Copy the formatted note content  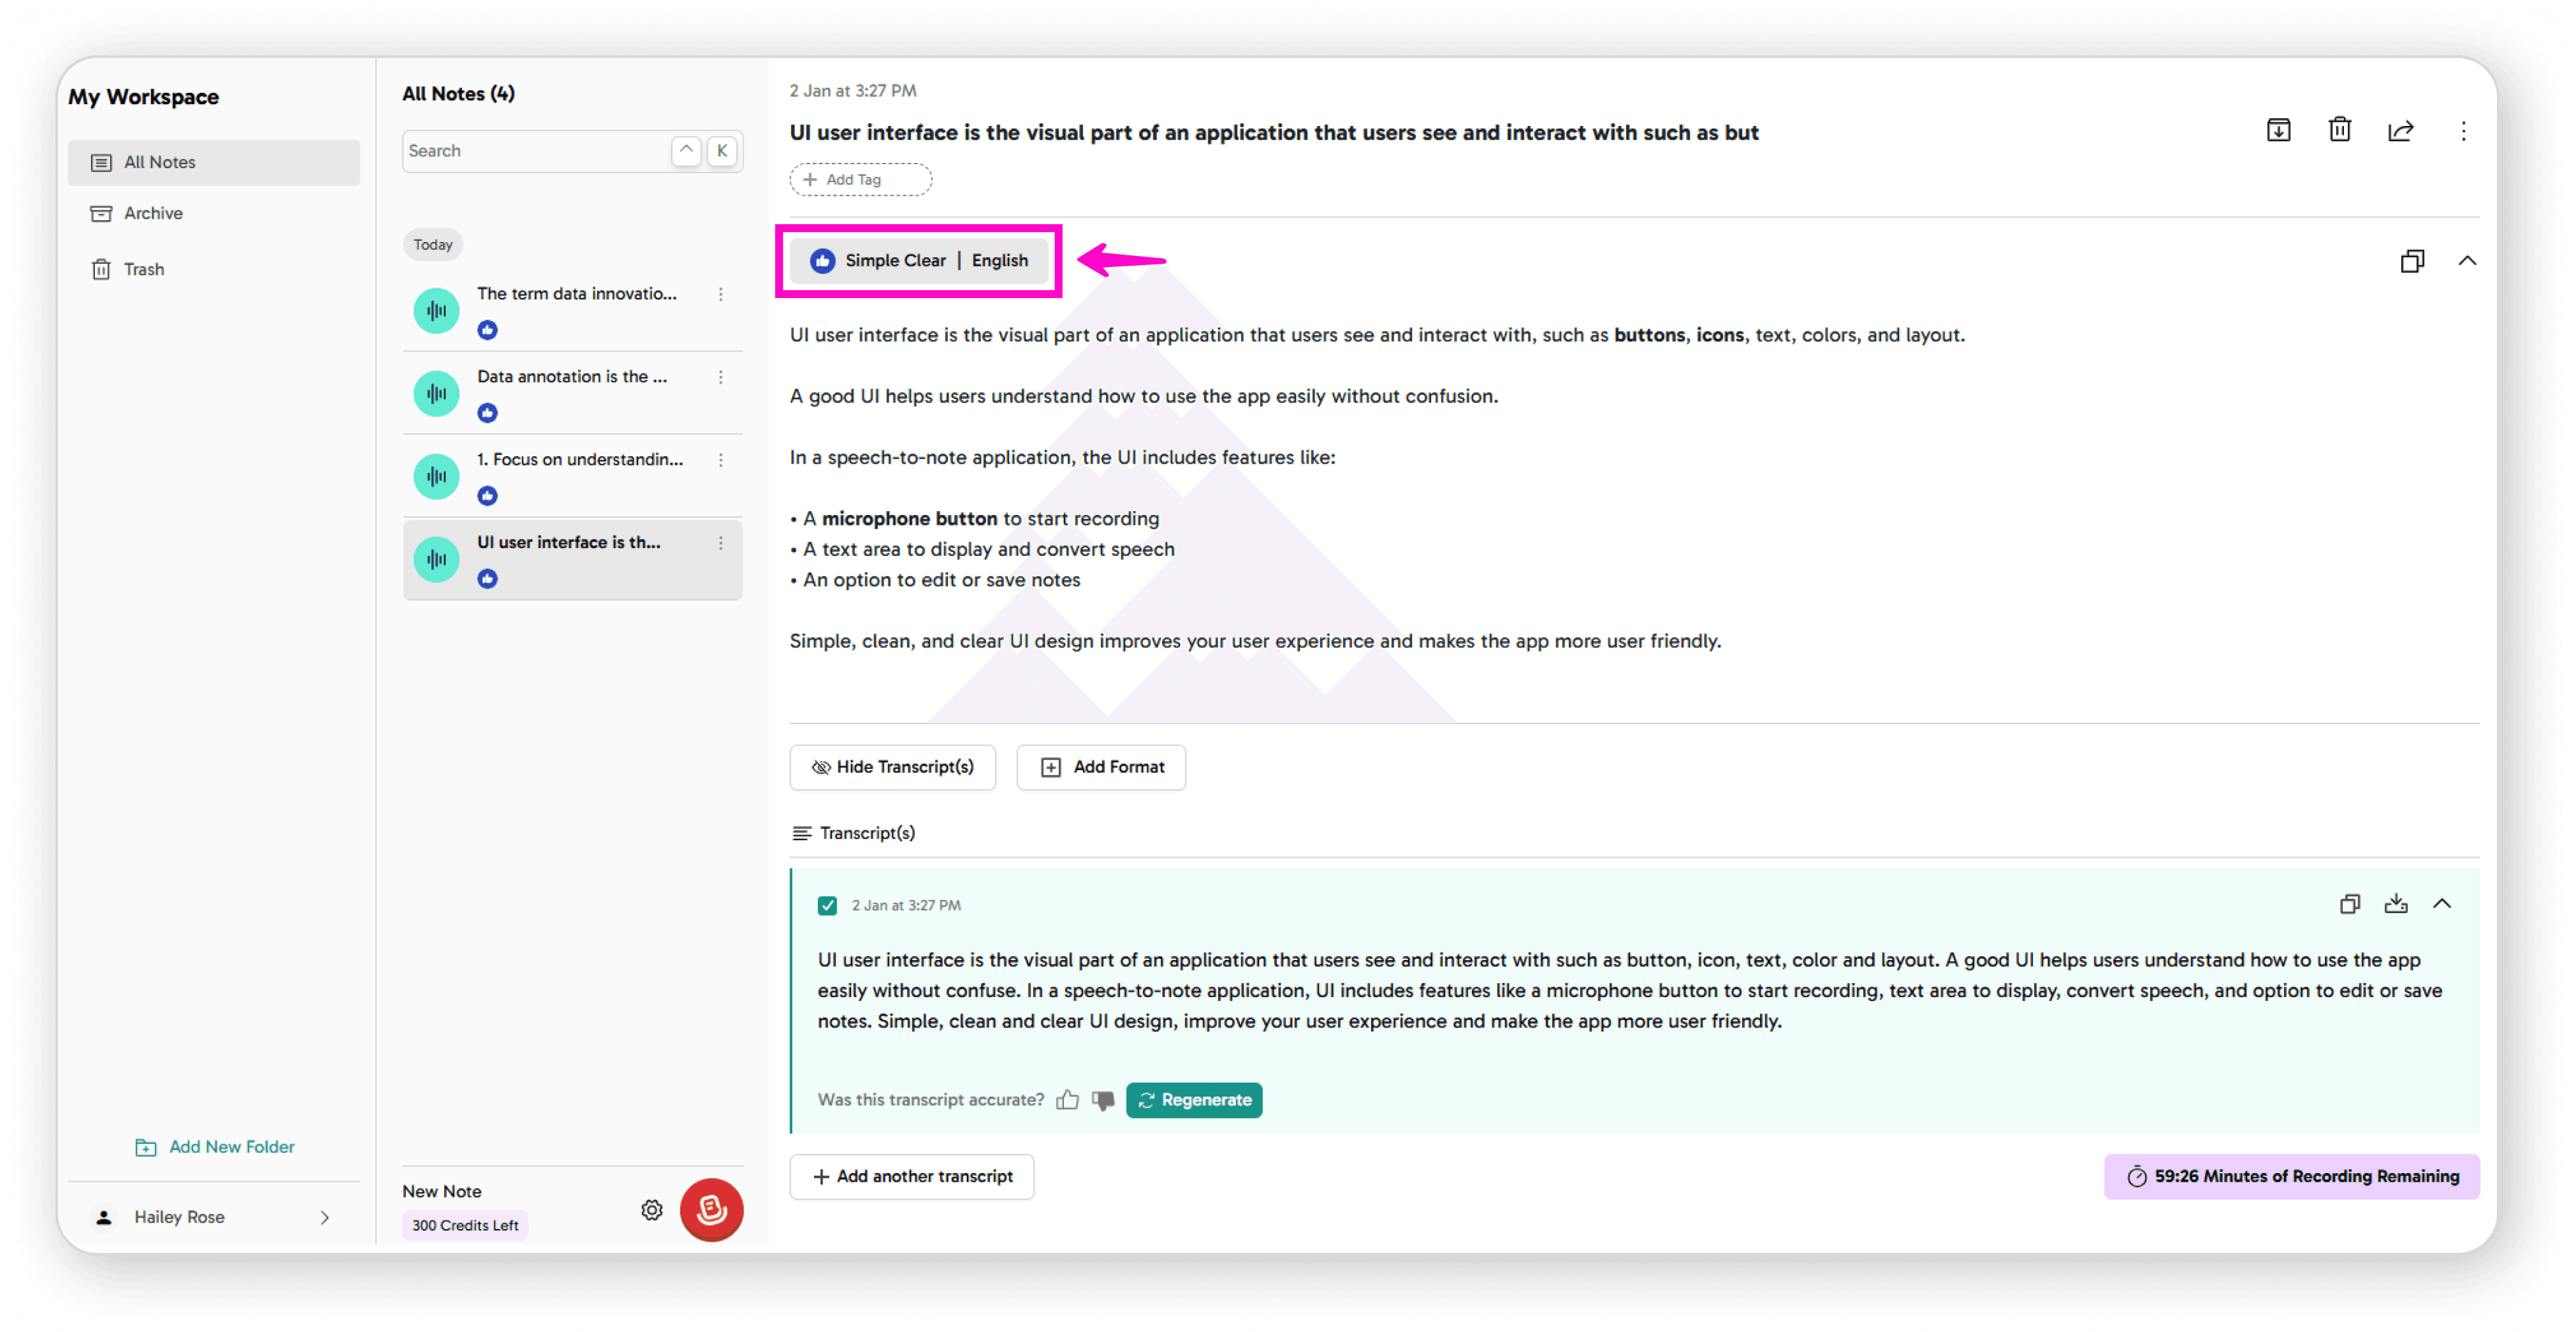(2413, 261)
